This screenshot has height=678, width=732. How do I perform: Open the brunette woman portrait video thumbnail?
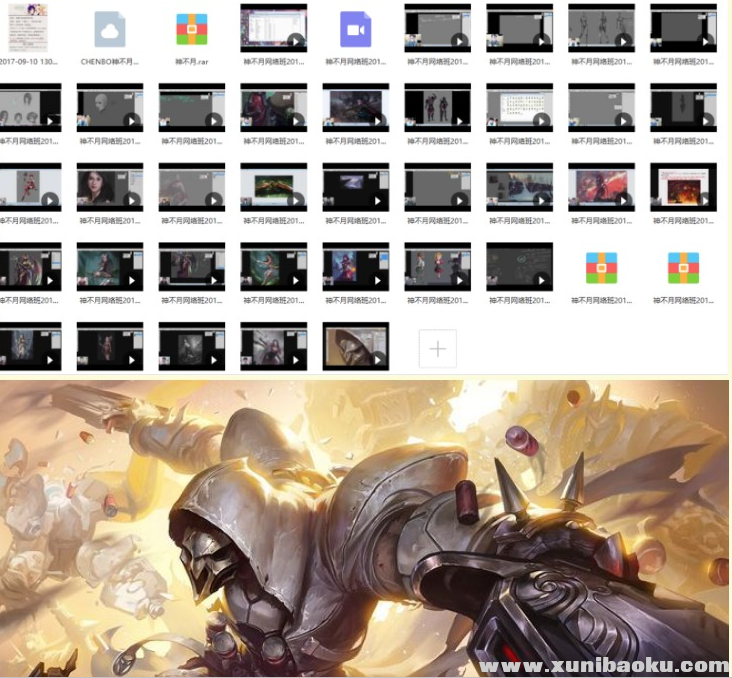pos(110,187)
